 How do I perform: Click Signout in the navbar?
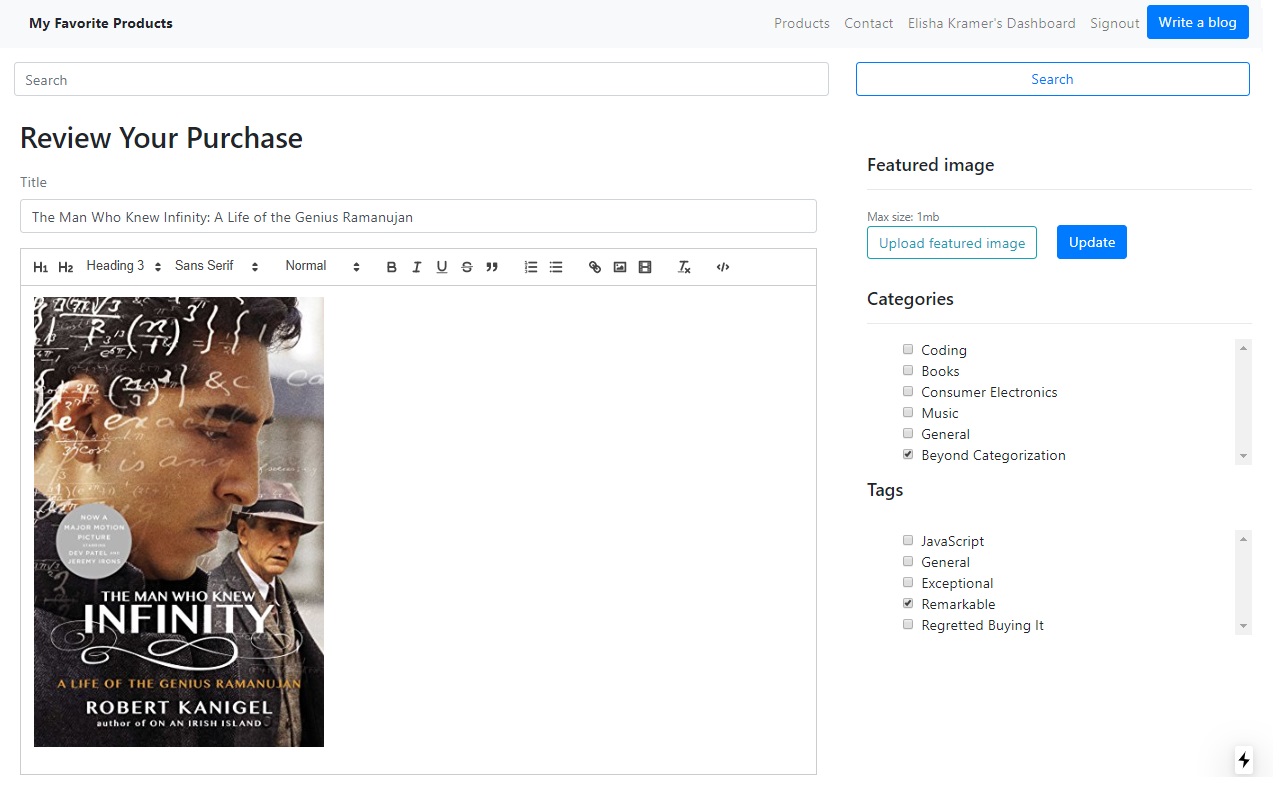tap(1114, 23)
